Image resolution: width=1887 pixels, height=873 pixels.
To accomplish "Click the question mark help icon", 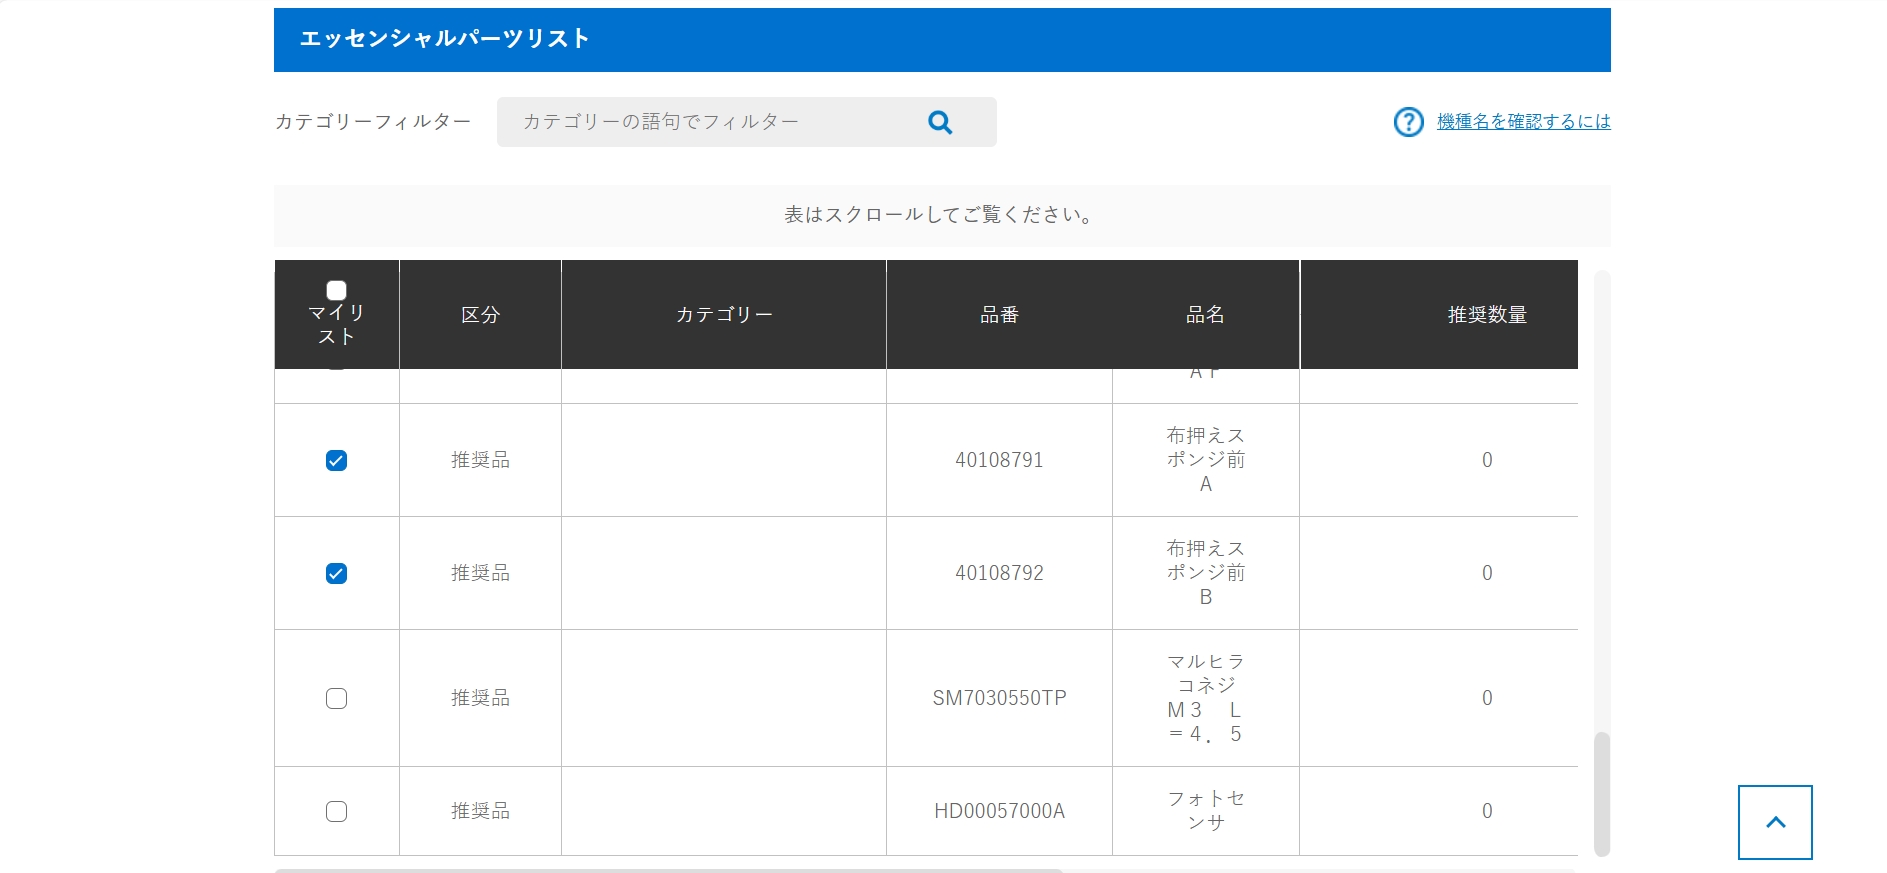I will (x=1408, y=122).
